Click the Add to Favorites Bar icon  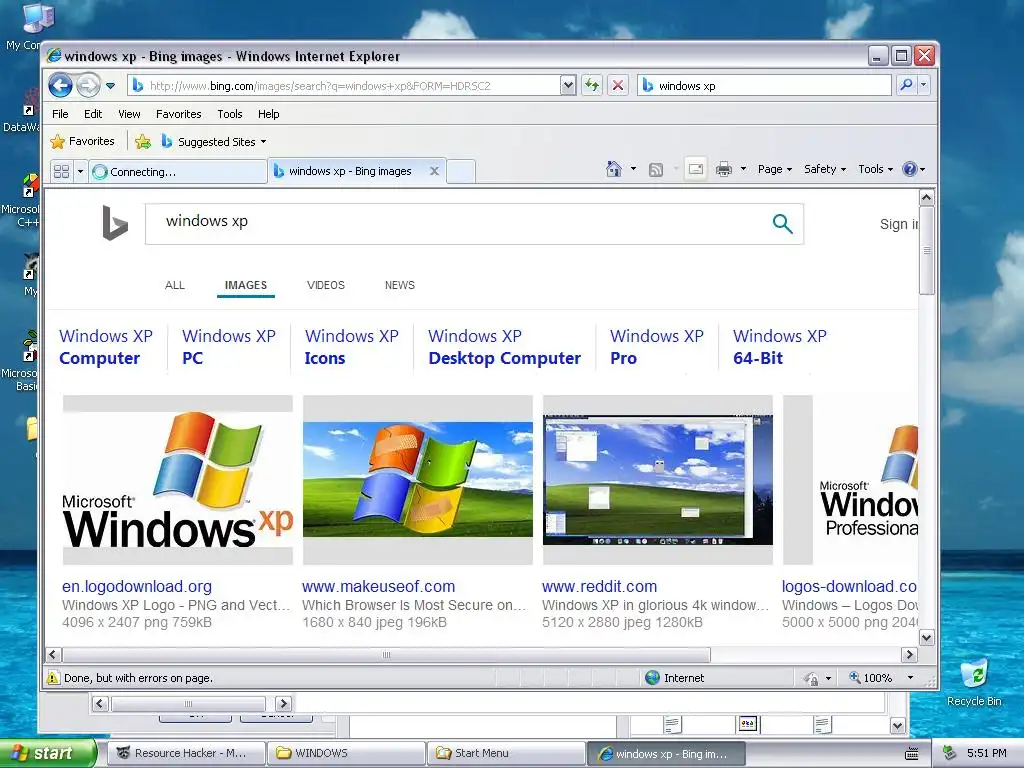point(143,141)
